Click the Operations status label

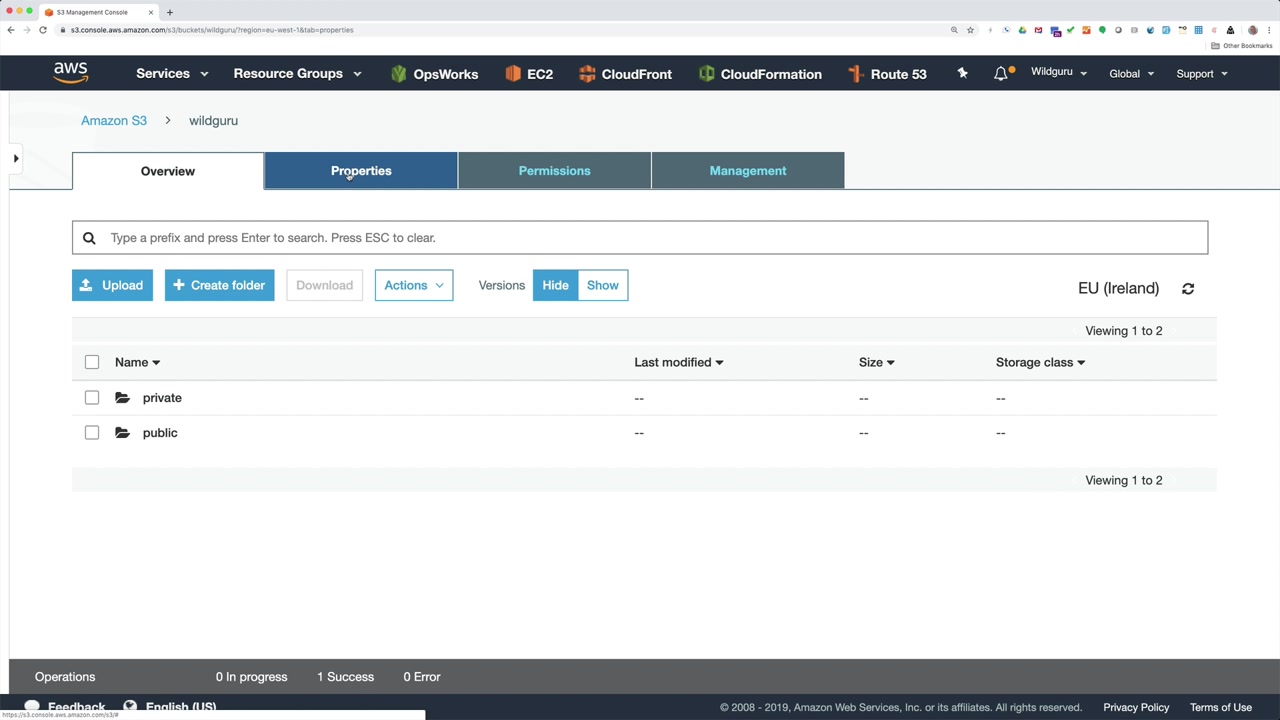click(x=65, y=677)
